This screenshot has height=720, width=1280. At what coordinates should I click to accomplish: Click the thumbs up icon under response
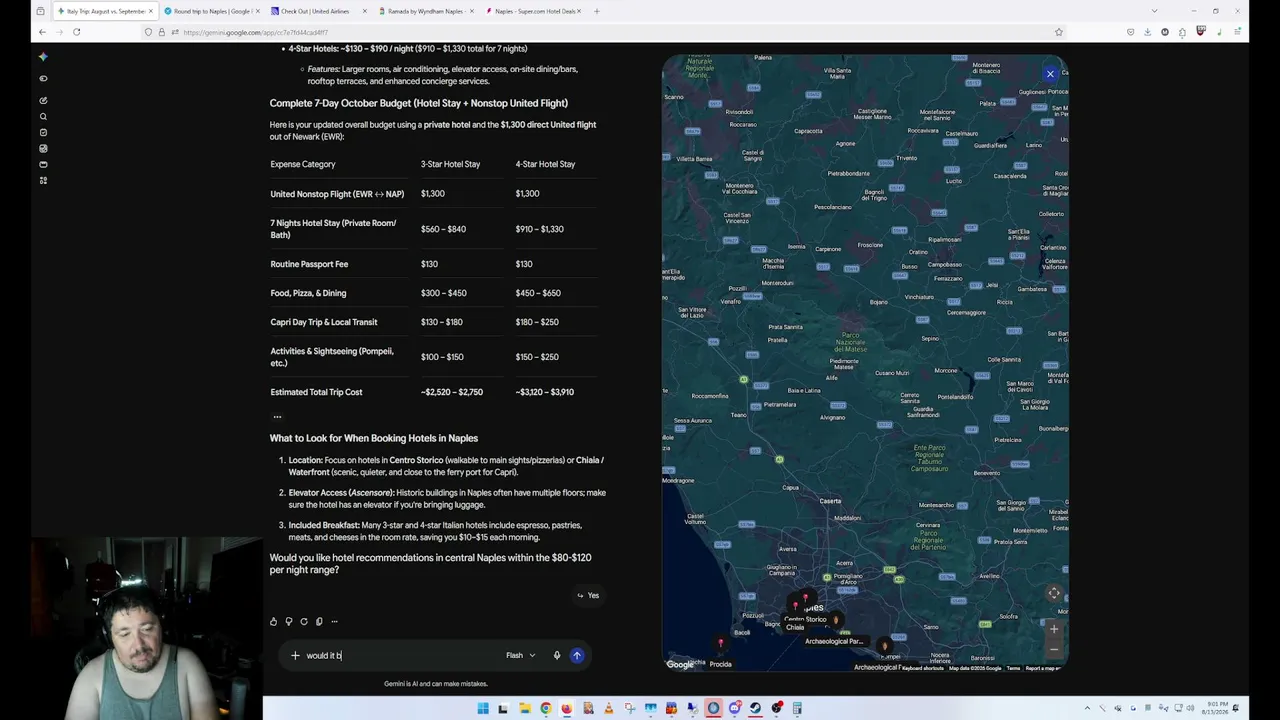pyautogui.click(x=273, y=621)
